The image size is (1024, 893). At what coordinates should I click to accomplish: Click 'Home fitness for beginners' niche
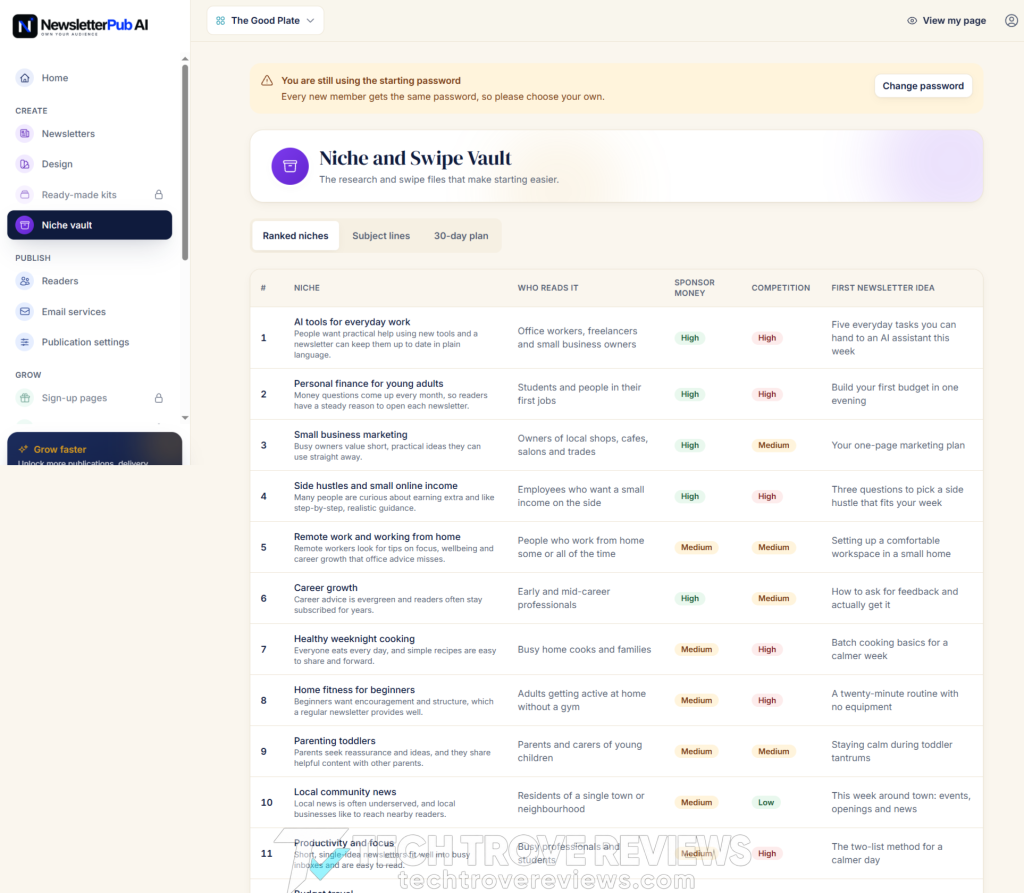click(354, 690)
